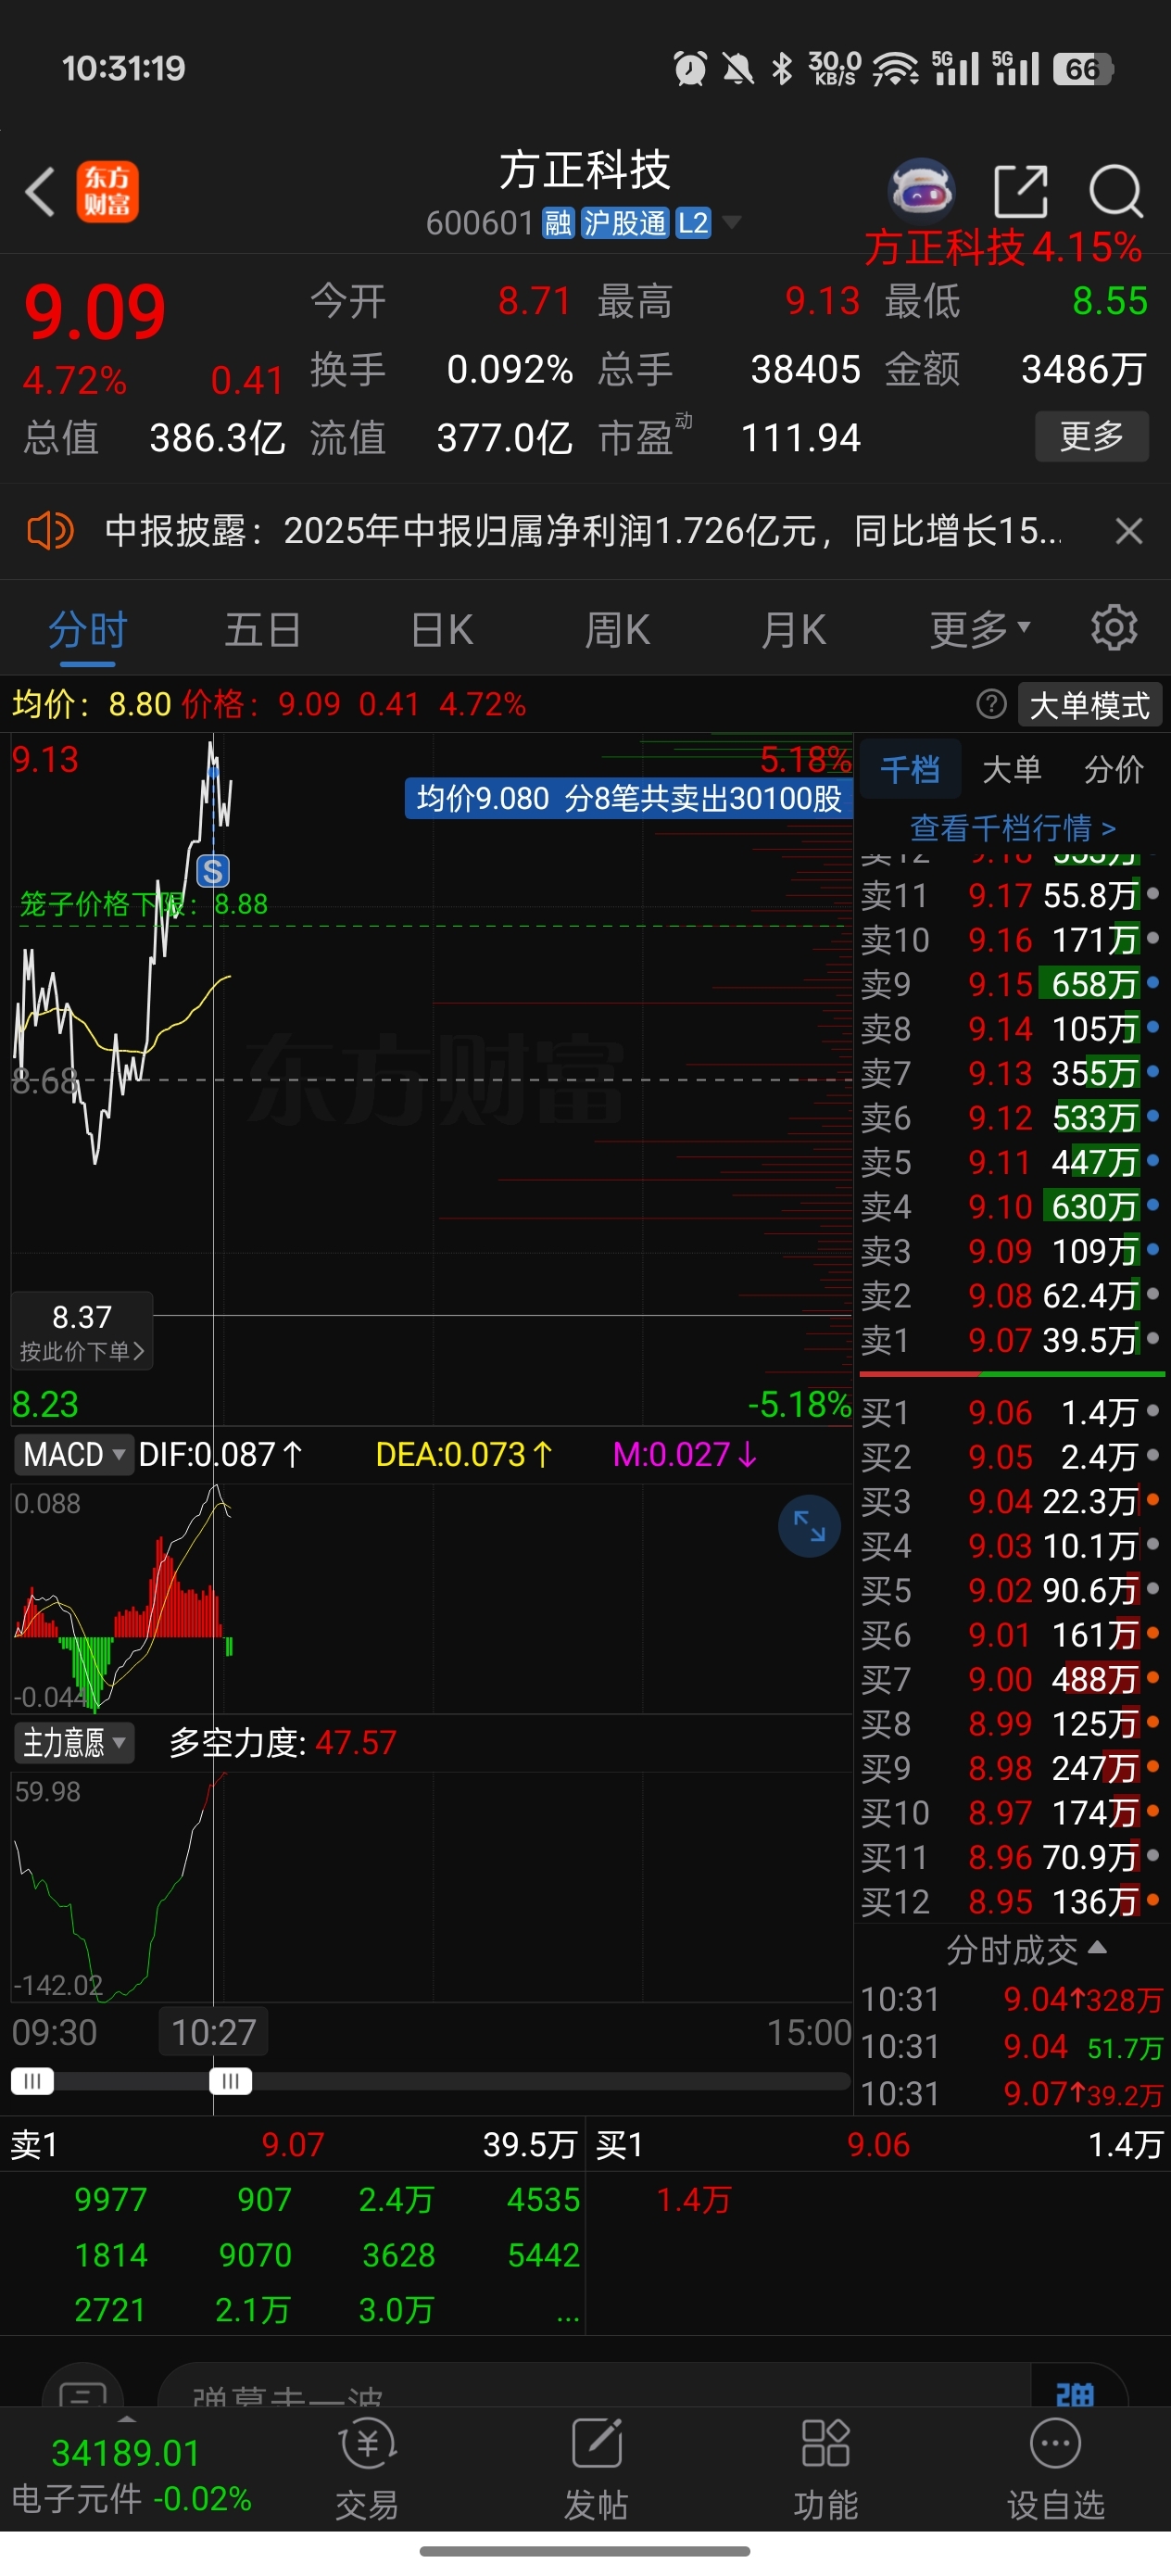The image size is (1171, 2576).
Task: Expand the indicator chart fullscreen icon
Action: tap(809, 1526)
